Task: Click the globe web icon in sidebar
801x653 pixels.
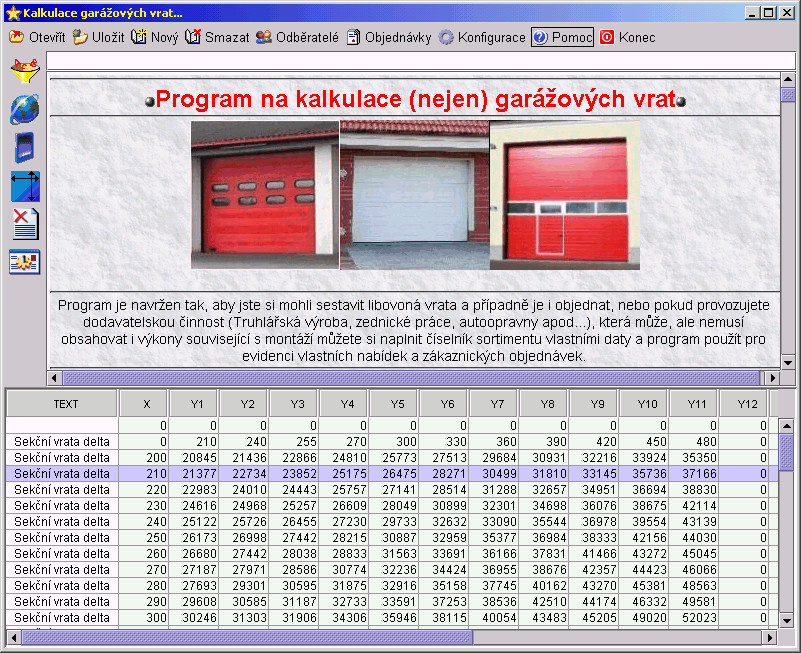Action: [x=25, y=109]
